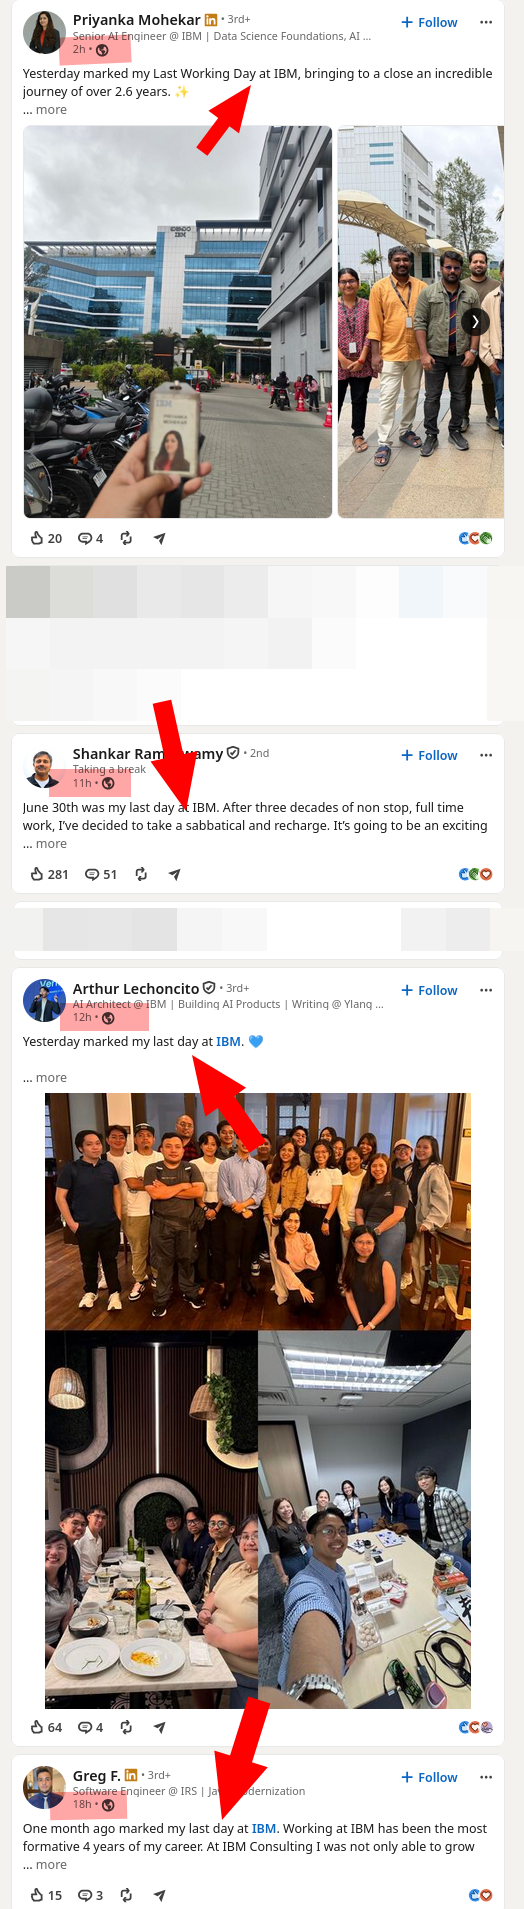
Task: Open the 51 comments on Shankar's post
Action: point(101,874)
